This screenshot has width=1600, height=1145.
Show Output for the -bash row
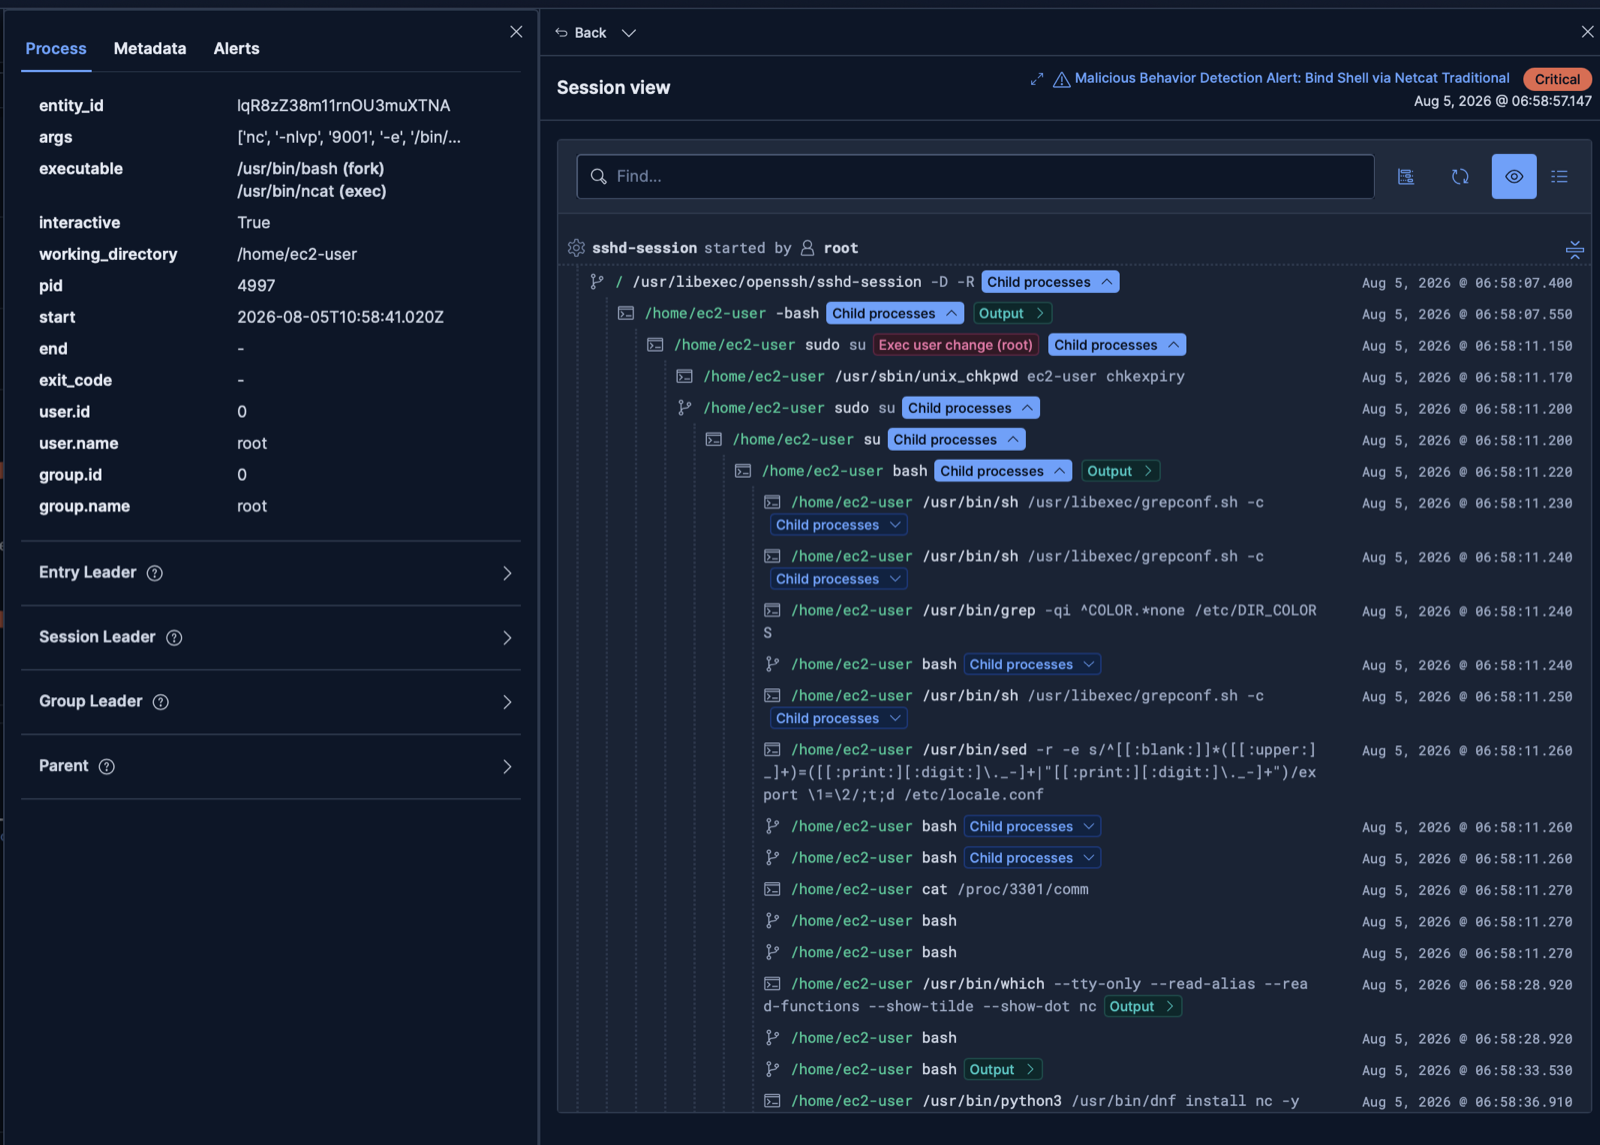pos(1012,313)
